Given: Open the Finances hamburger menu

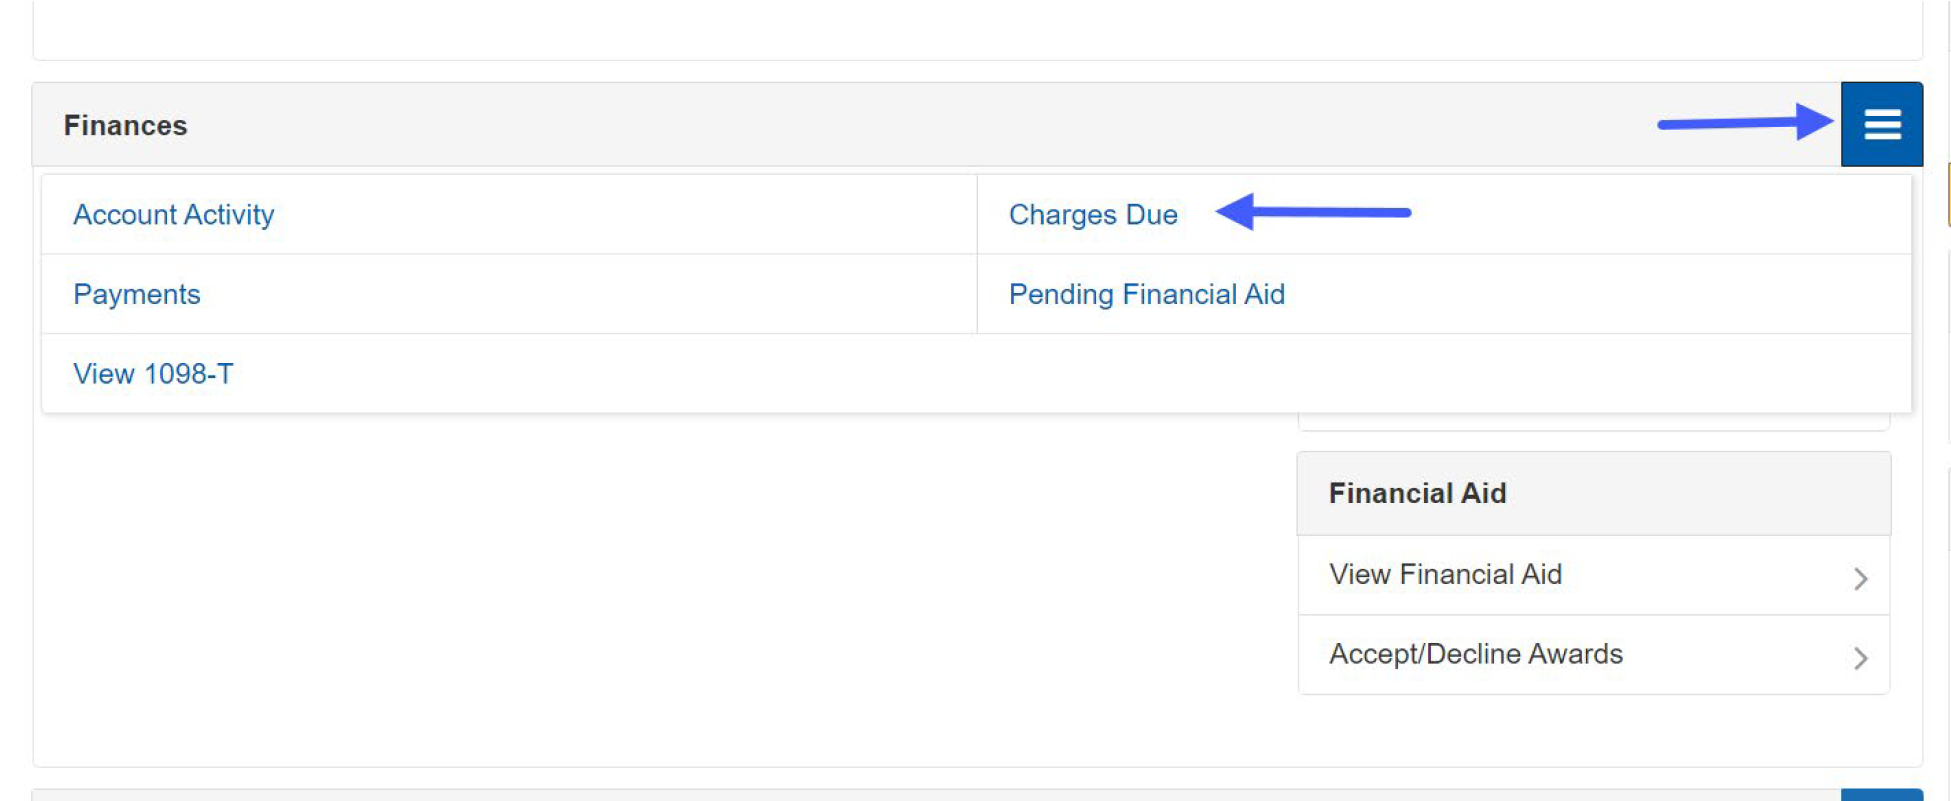Looking at the screenshot, I should click(1883, 124).
